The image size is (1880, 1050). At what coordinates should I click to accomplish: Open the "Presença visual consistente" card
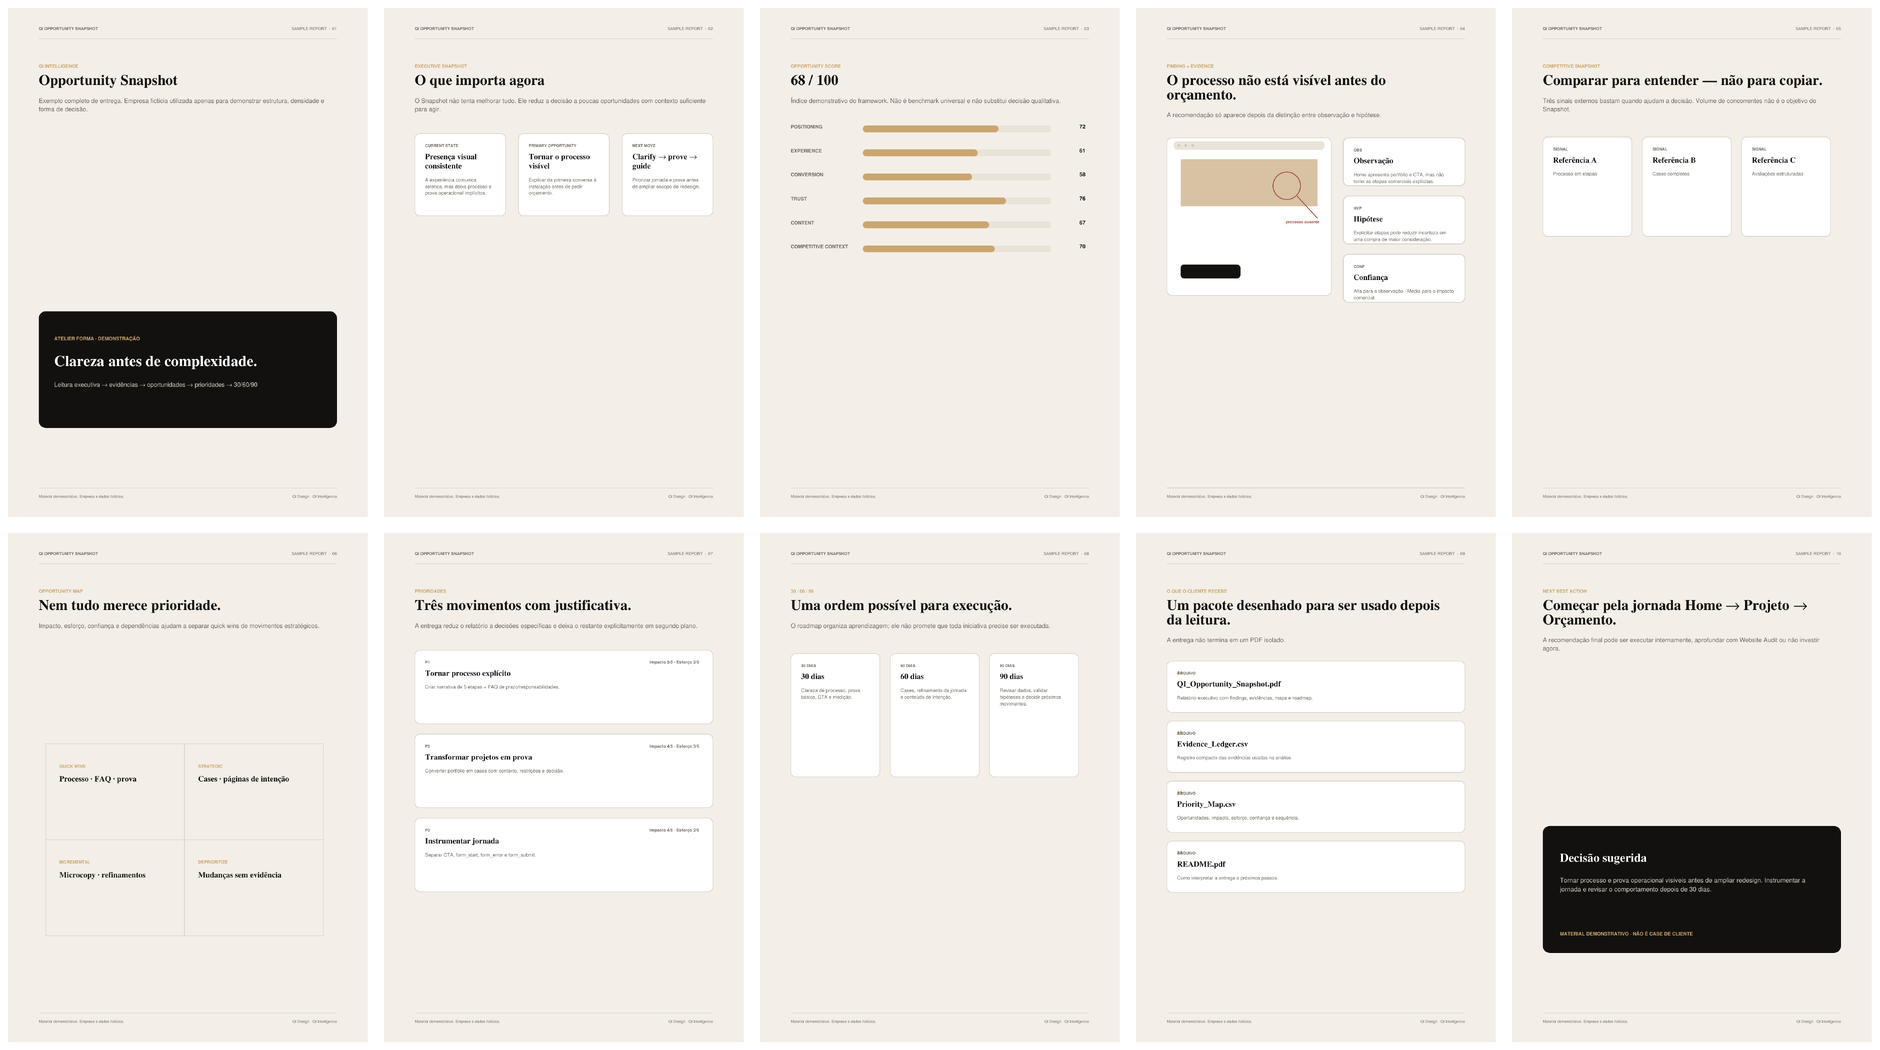(460, 174)
